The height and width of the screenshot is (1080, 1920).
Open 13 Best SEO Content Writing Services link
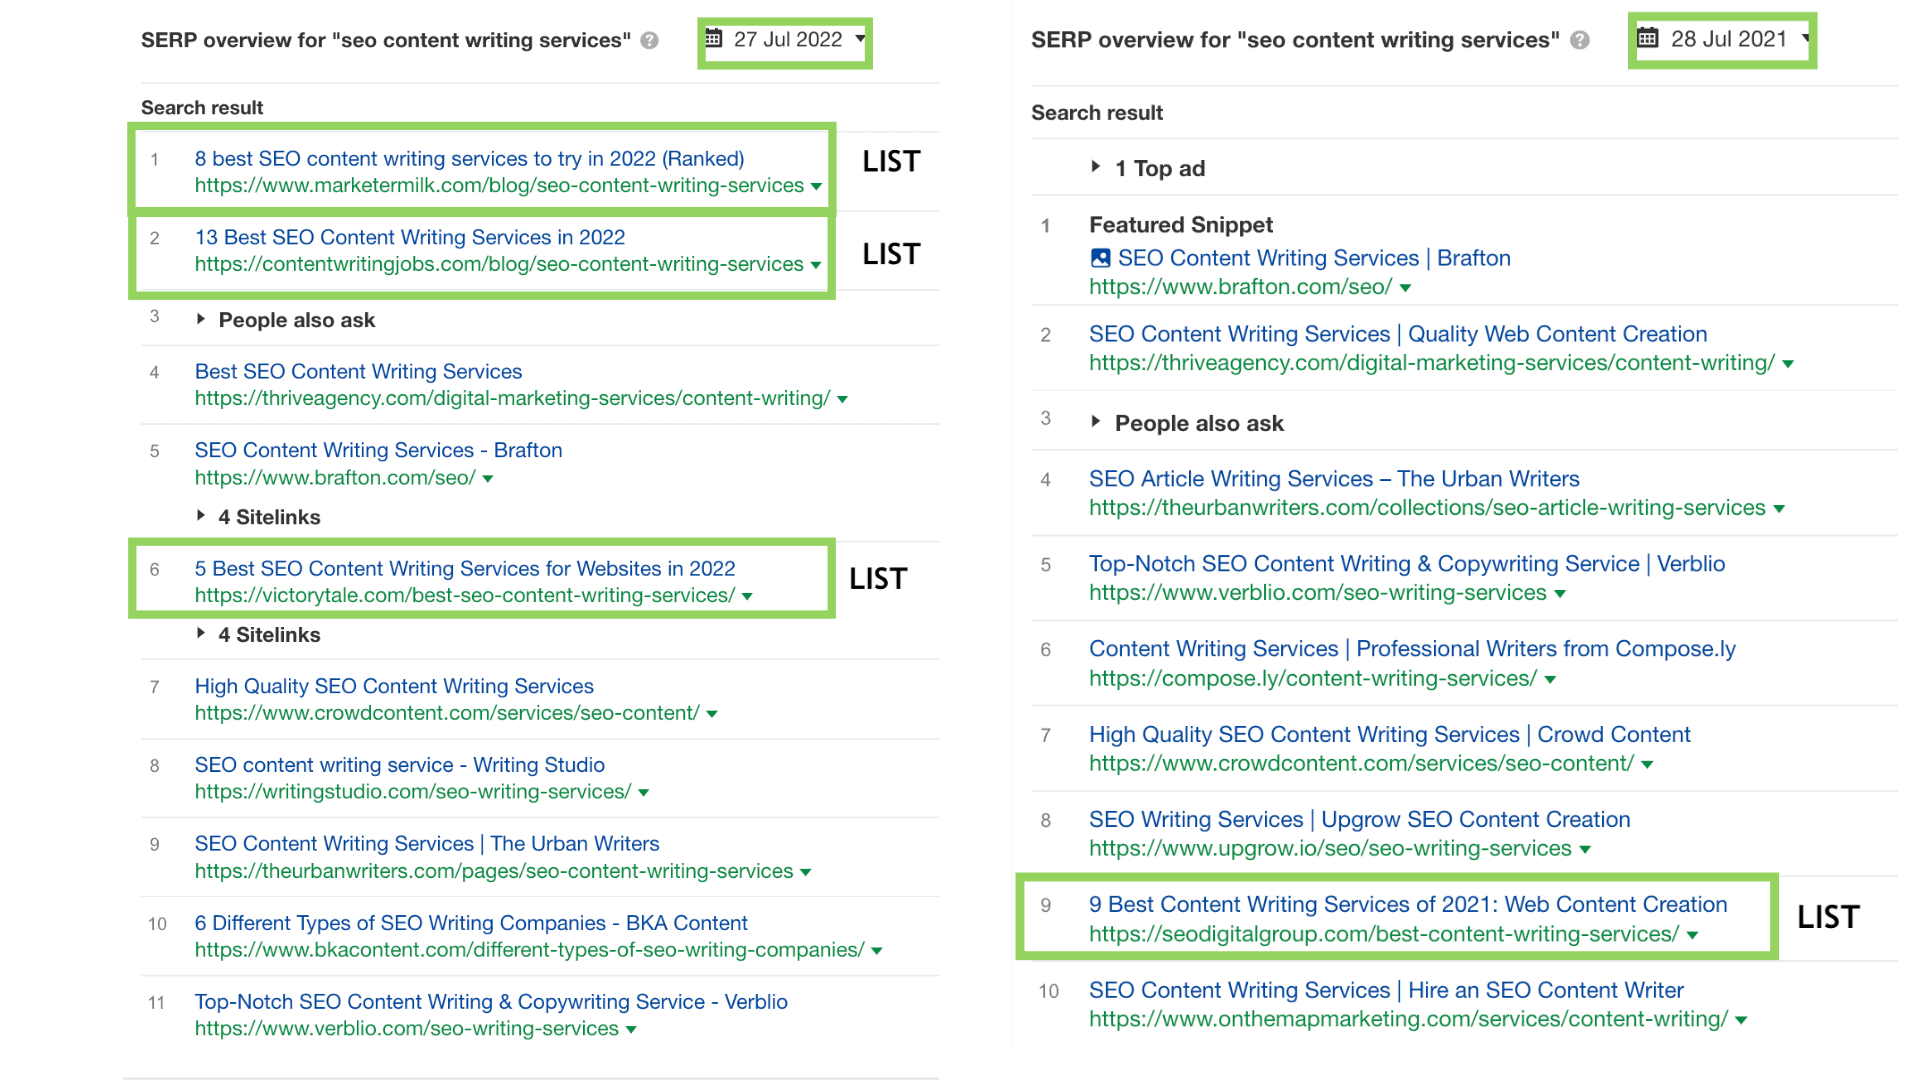pyautogui.click(x=409, y=237)
